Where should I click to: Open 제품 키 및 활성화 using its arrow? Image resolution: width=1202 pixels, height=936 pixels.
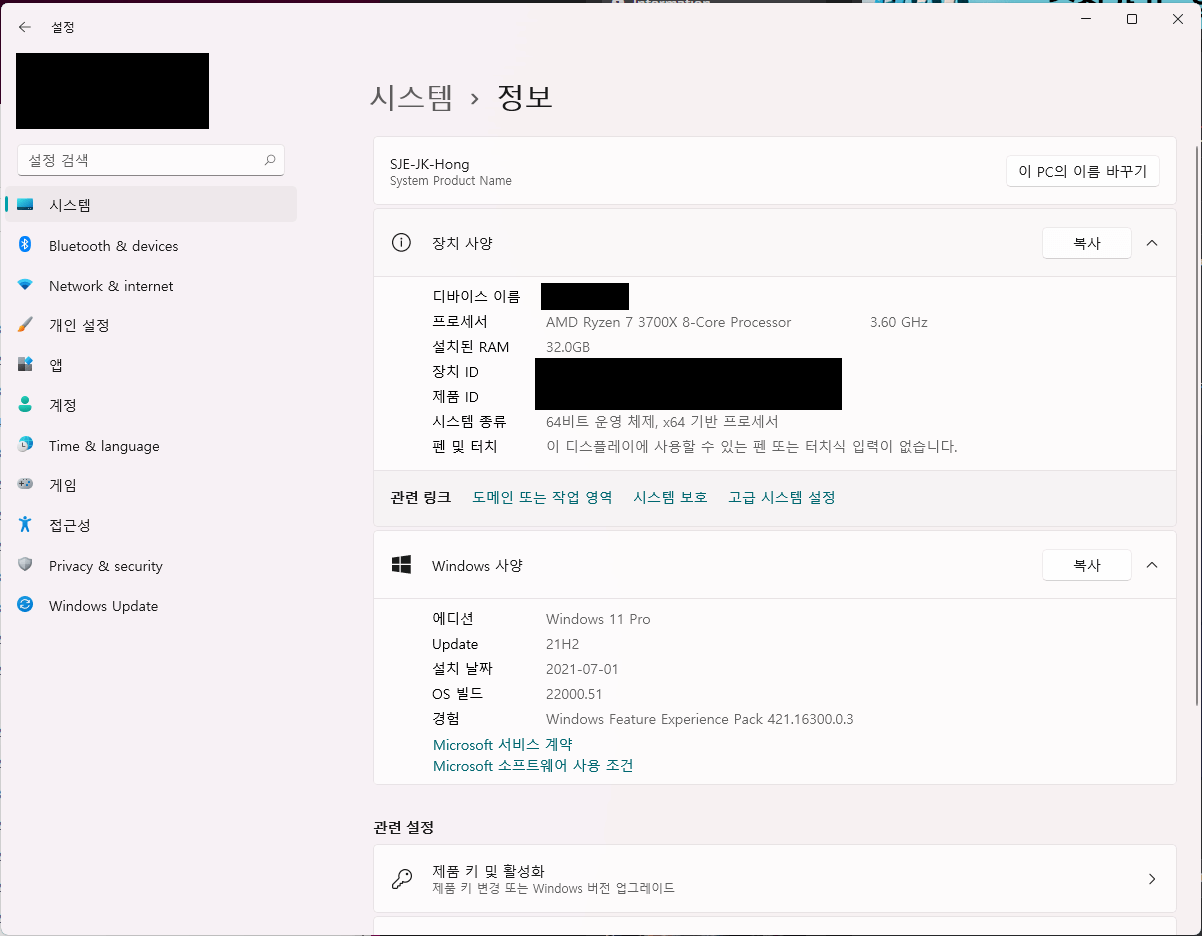coord(1152,879)
